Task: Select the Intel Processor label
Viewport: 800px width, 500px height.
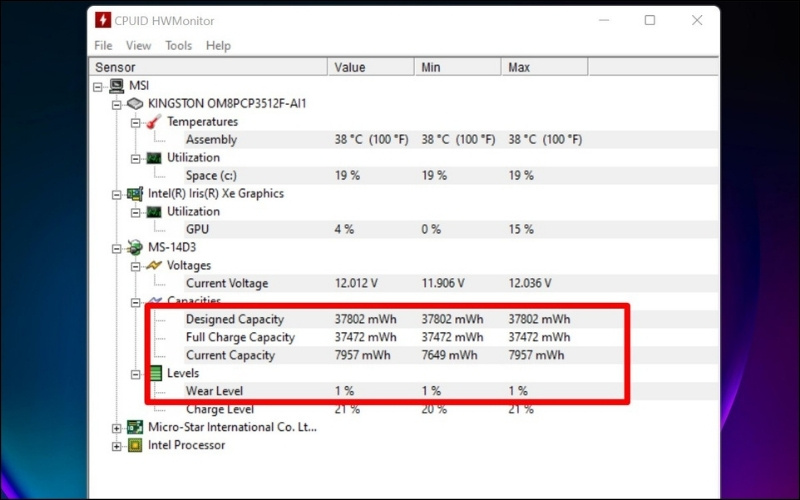Action: [x=186, y=445]
